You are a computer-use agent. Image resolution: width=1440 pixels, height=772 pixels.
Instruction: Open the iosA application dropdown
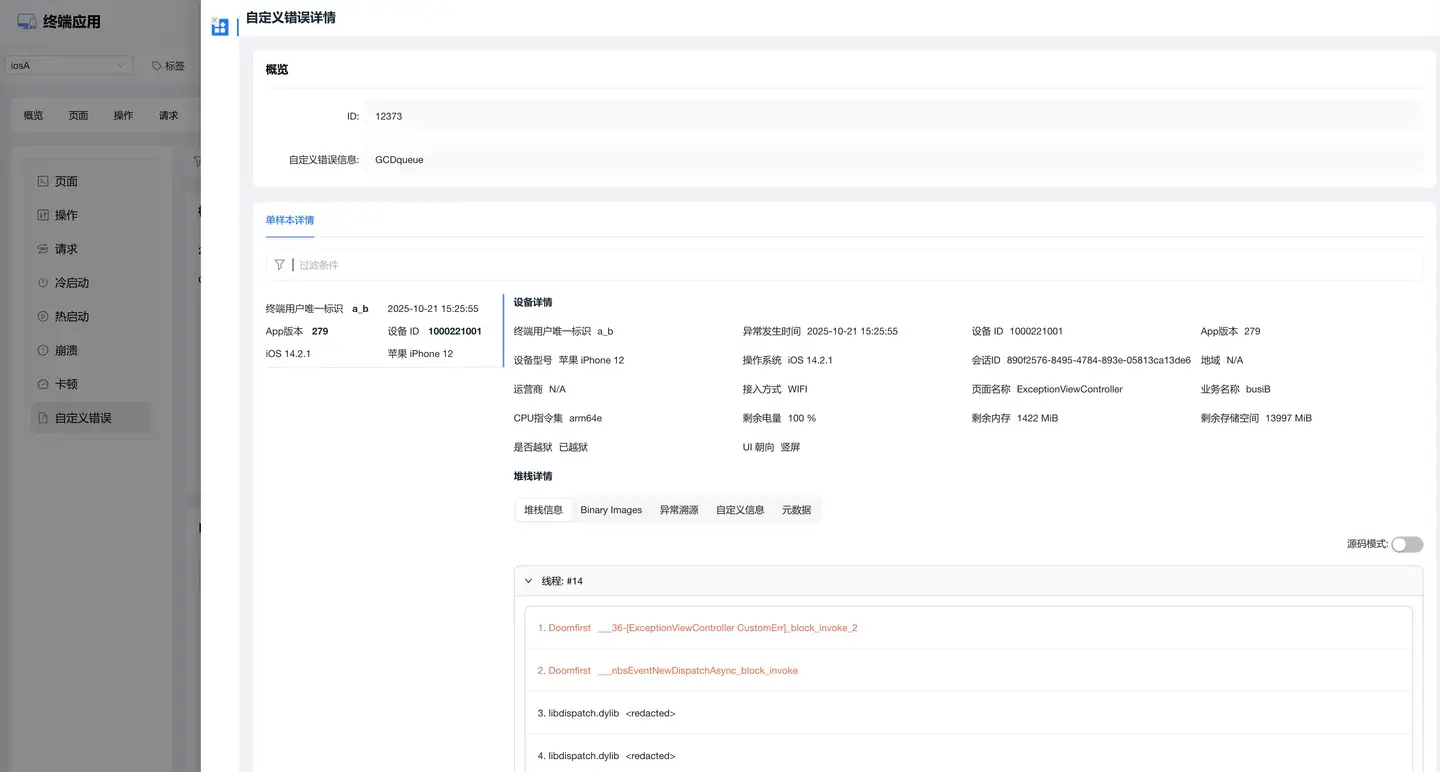pos(69,66)
